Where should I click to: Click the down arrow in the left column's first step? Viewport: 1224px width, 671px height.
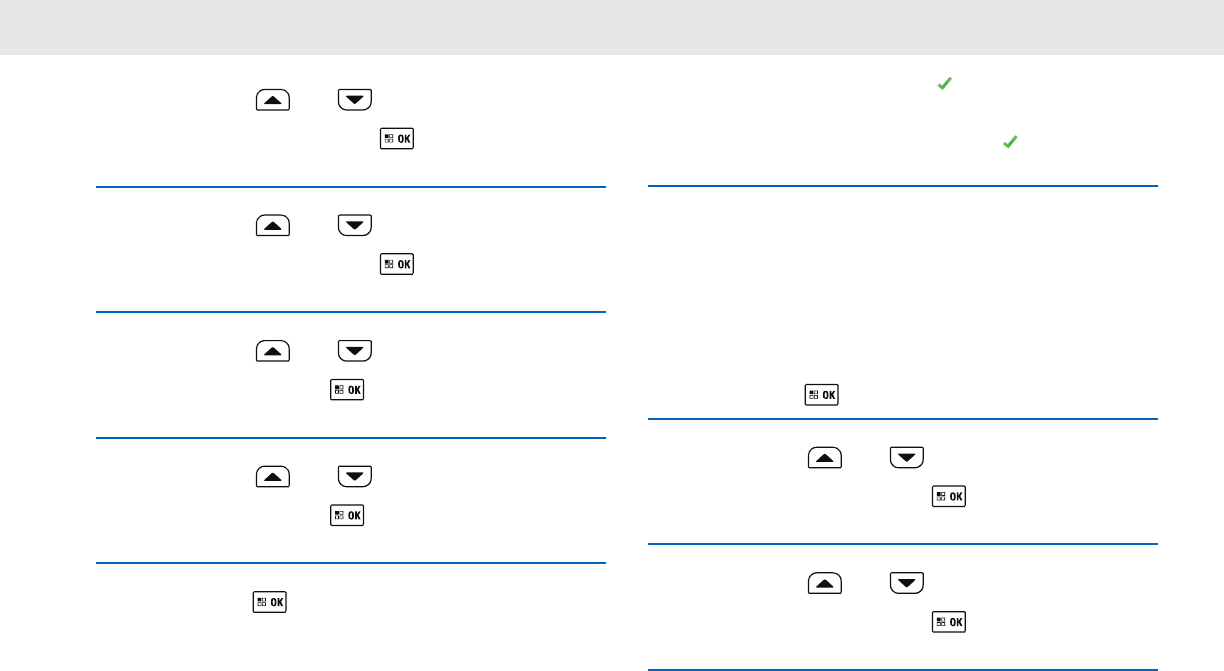pos(355,99)
